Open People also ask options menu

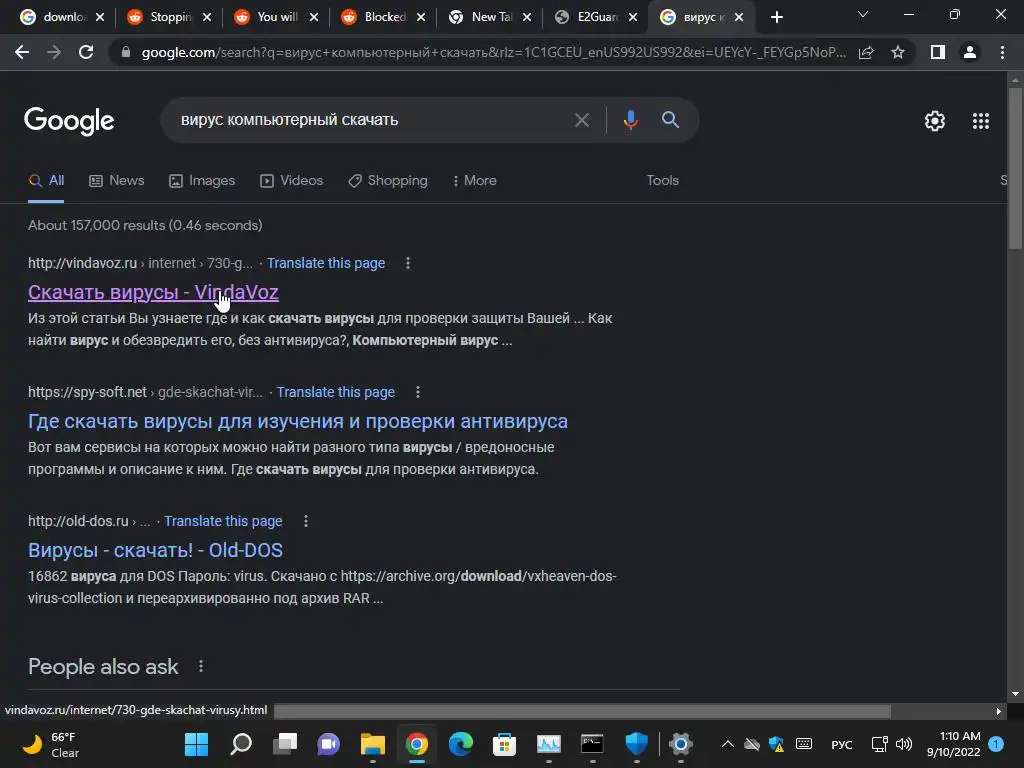(200, 667)
